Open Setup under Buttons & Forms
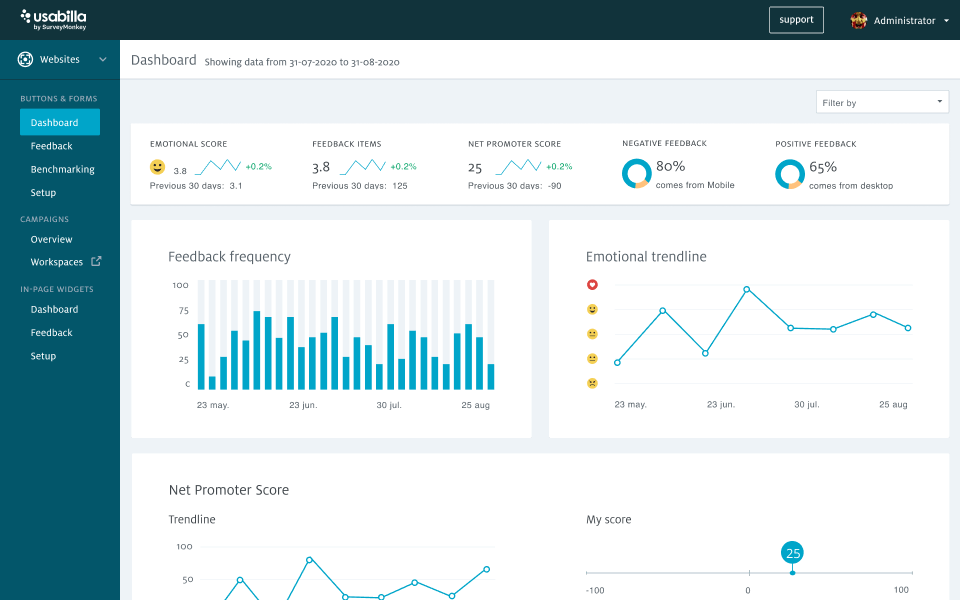The image size is (960, 600). click(43, 192)
